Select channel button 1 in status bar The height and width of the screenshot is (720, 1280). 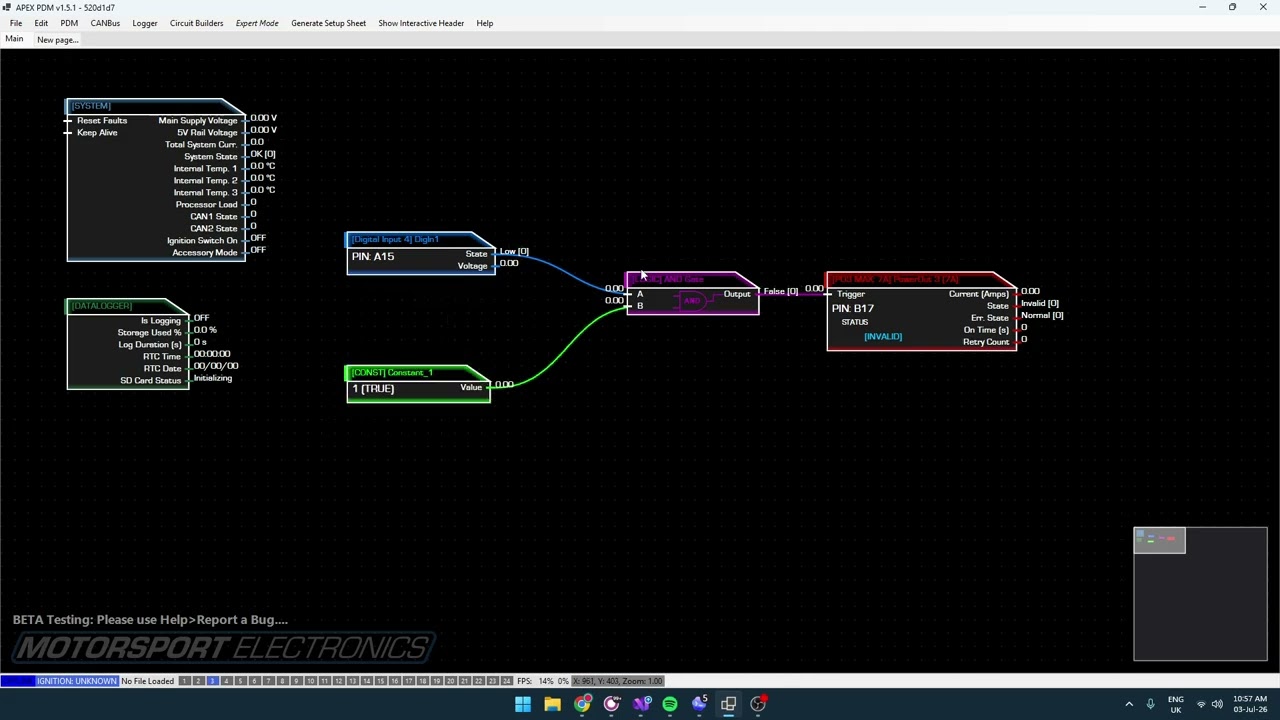click(x=184, y=681)
